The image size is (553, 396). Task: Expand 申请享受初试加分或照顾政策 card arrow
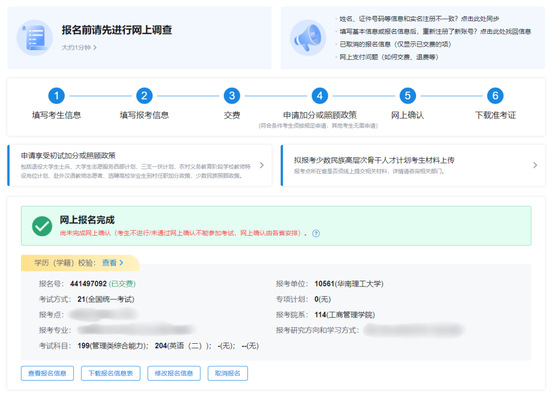[262, 165]
